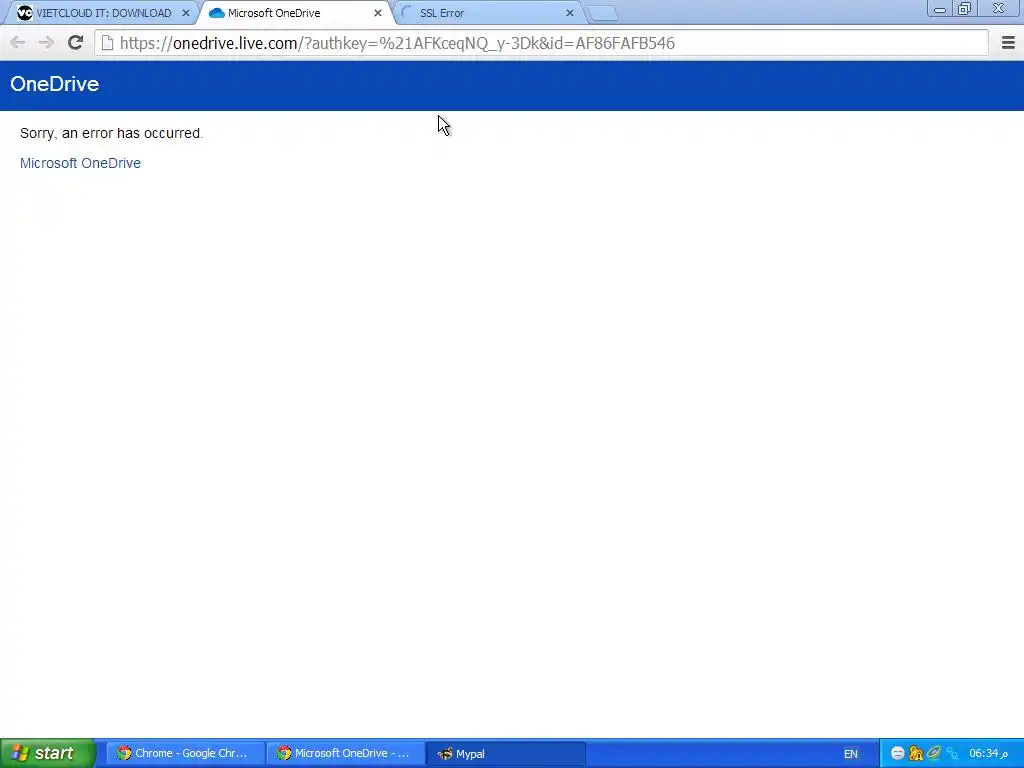1024x768 pixels.
Task: Click the EN language indicator
Action: pyautogui.click(x=850, y=754)
